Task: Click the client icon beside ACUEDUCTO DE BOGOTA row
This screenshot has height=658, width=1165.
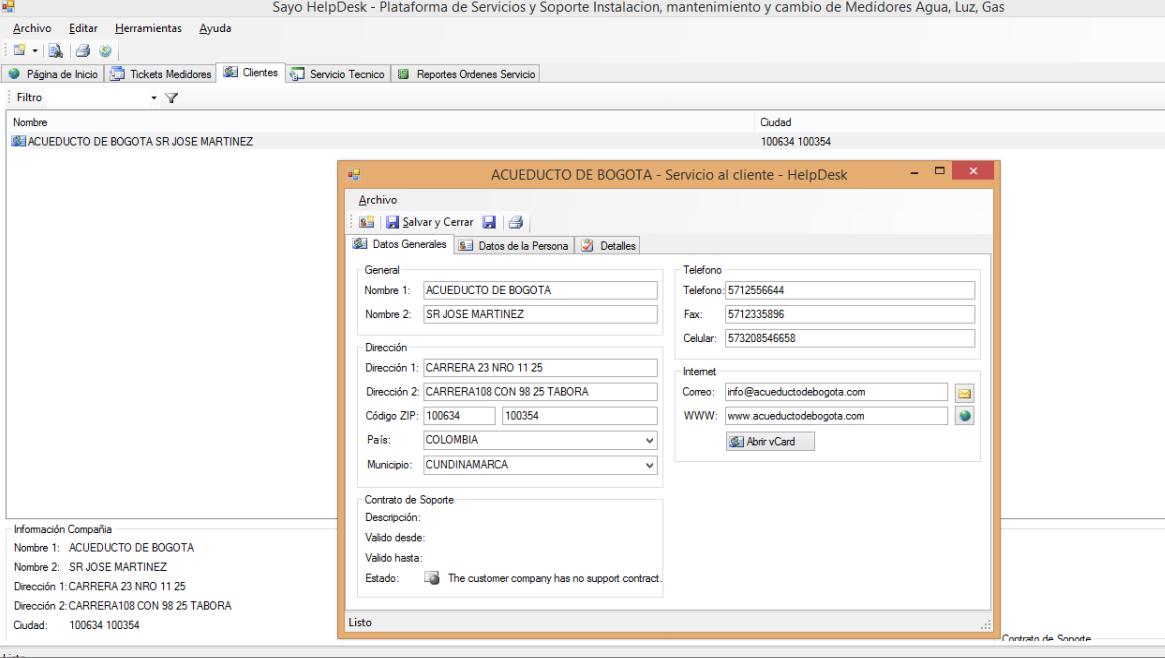Action: (x=19, y=141)
